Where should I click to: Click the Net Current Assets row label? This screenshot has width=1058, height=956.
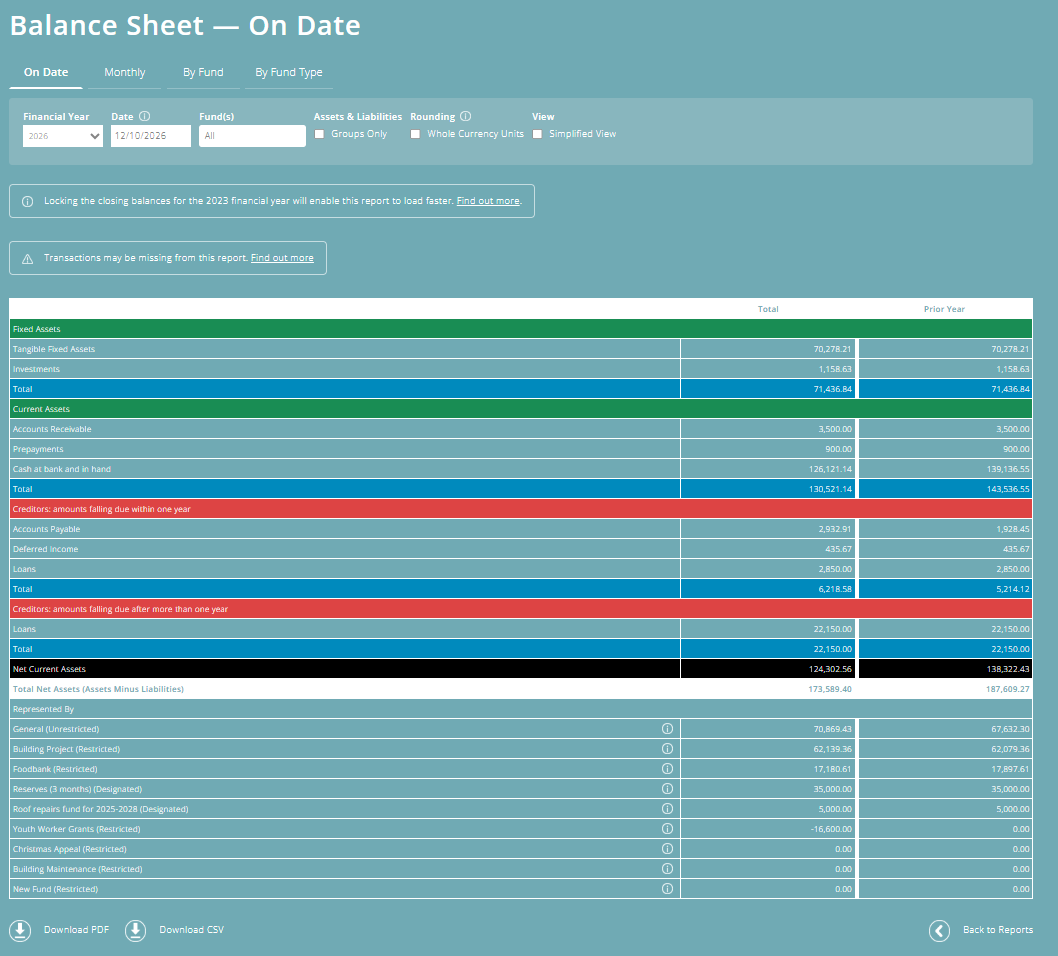coord(49,669)
